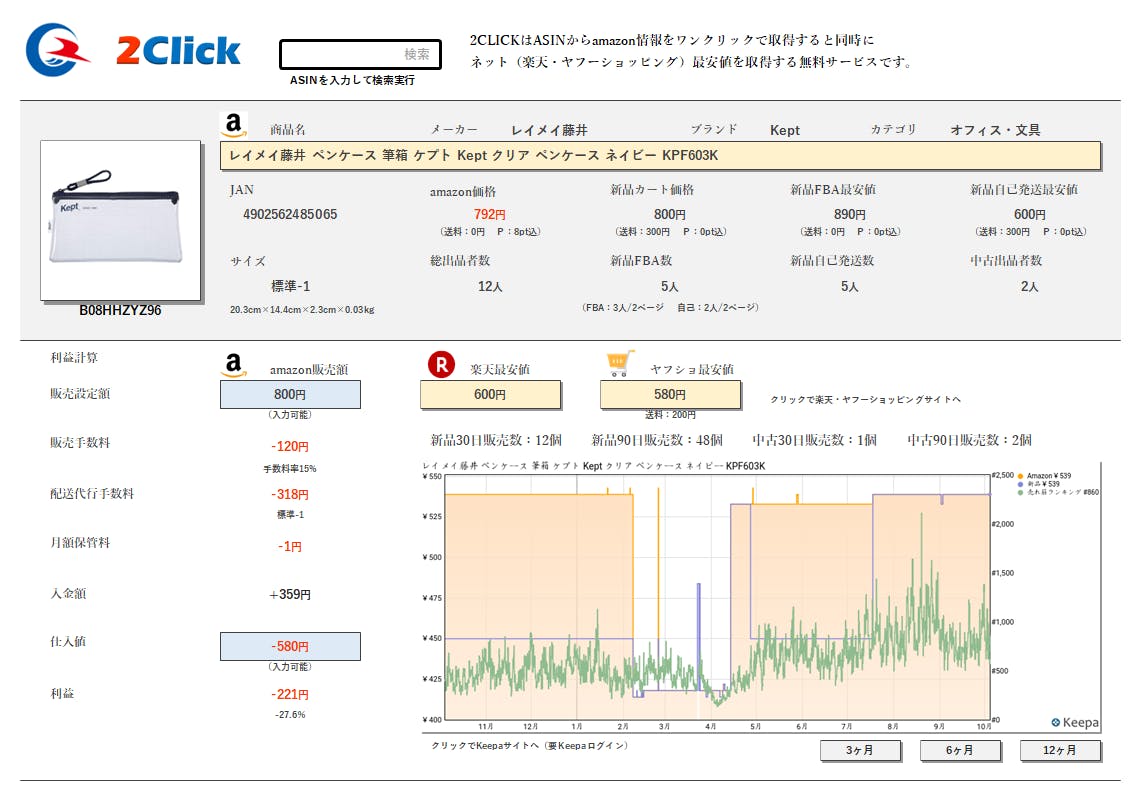Open the pencil case product thumbnail
This screenshot has height=801, width=1141.
[x=120, y=220]
